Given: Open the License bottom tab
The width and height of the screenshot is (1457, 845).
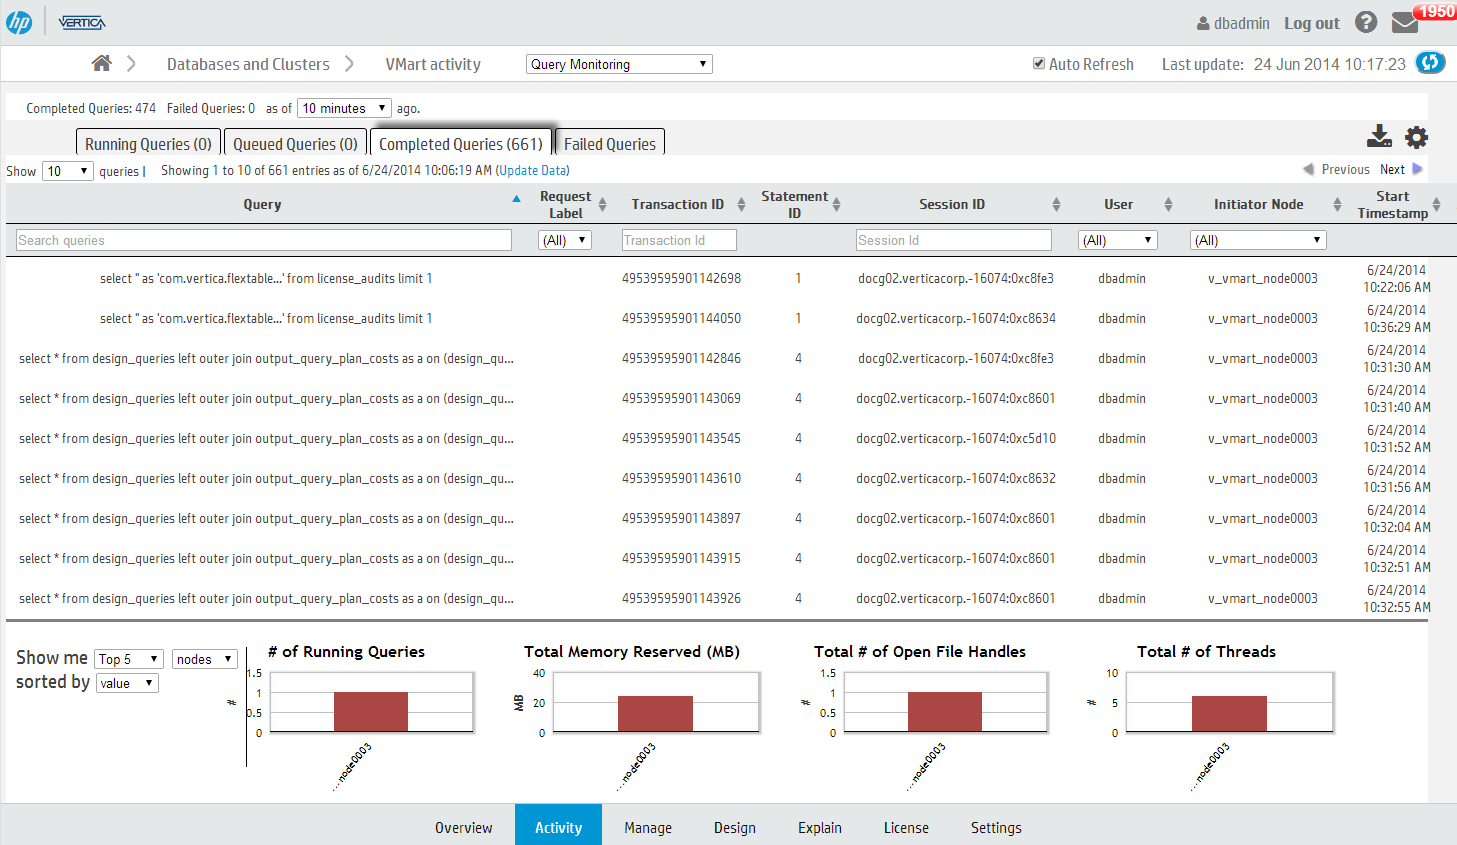Looking at the screenshot, I should coord(906,828).
